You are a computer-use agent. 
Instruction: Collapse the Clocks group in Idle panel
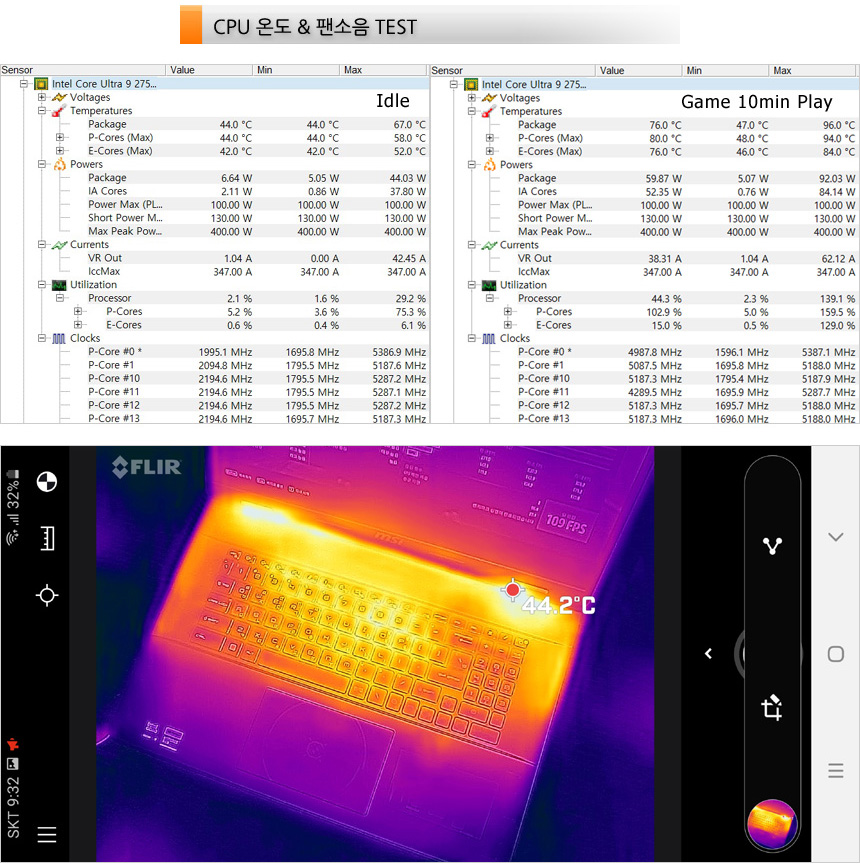pos(42,338)
